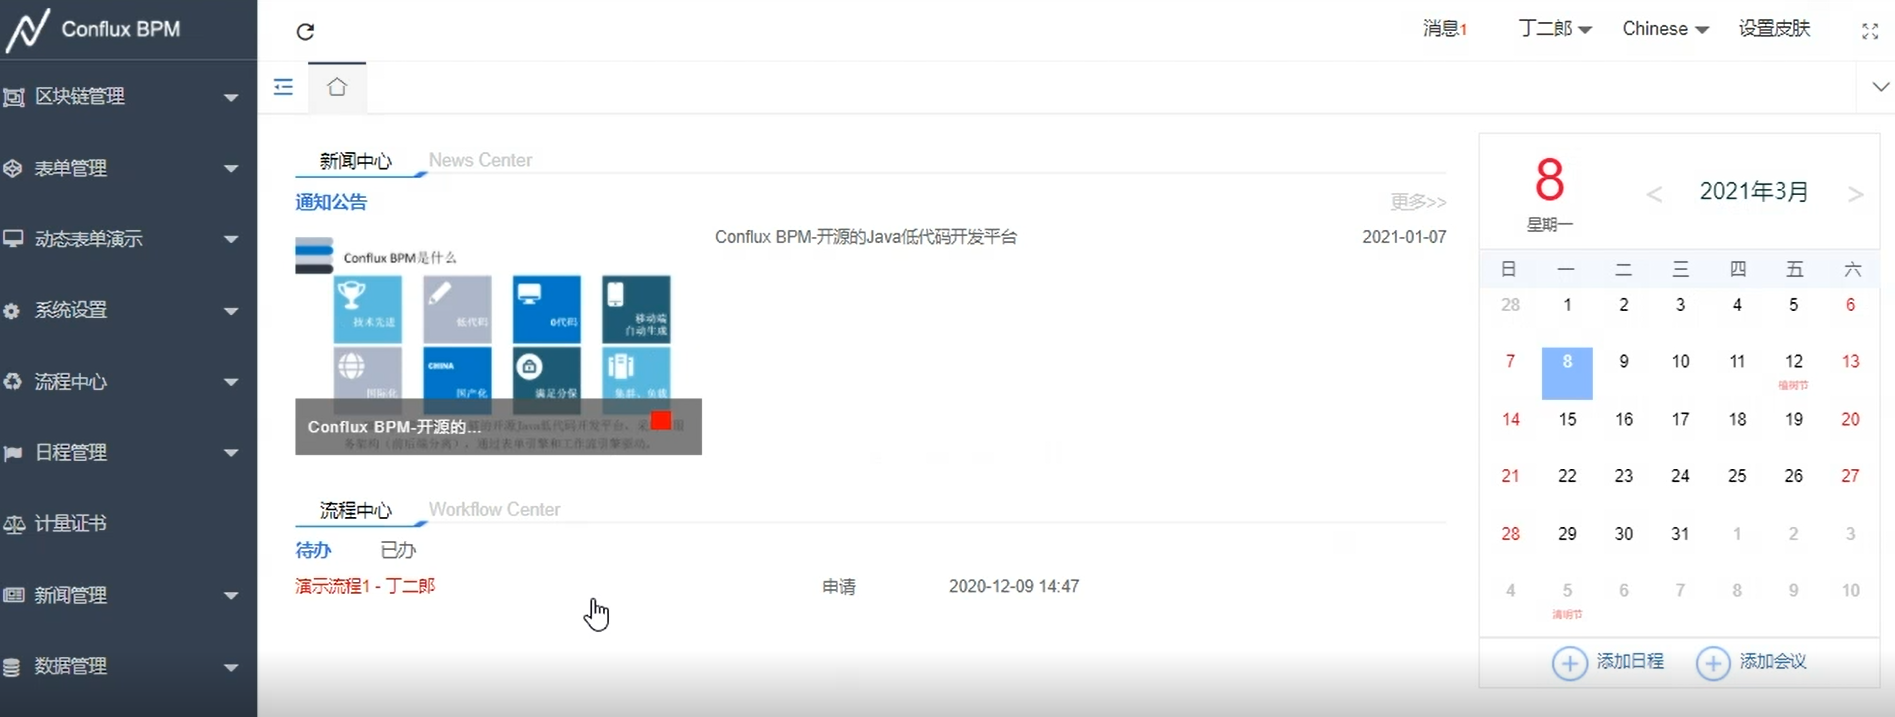Click the 2020-12-09 14:47 timestamp

1014,586
